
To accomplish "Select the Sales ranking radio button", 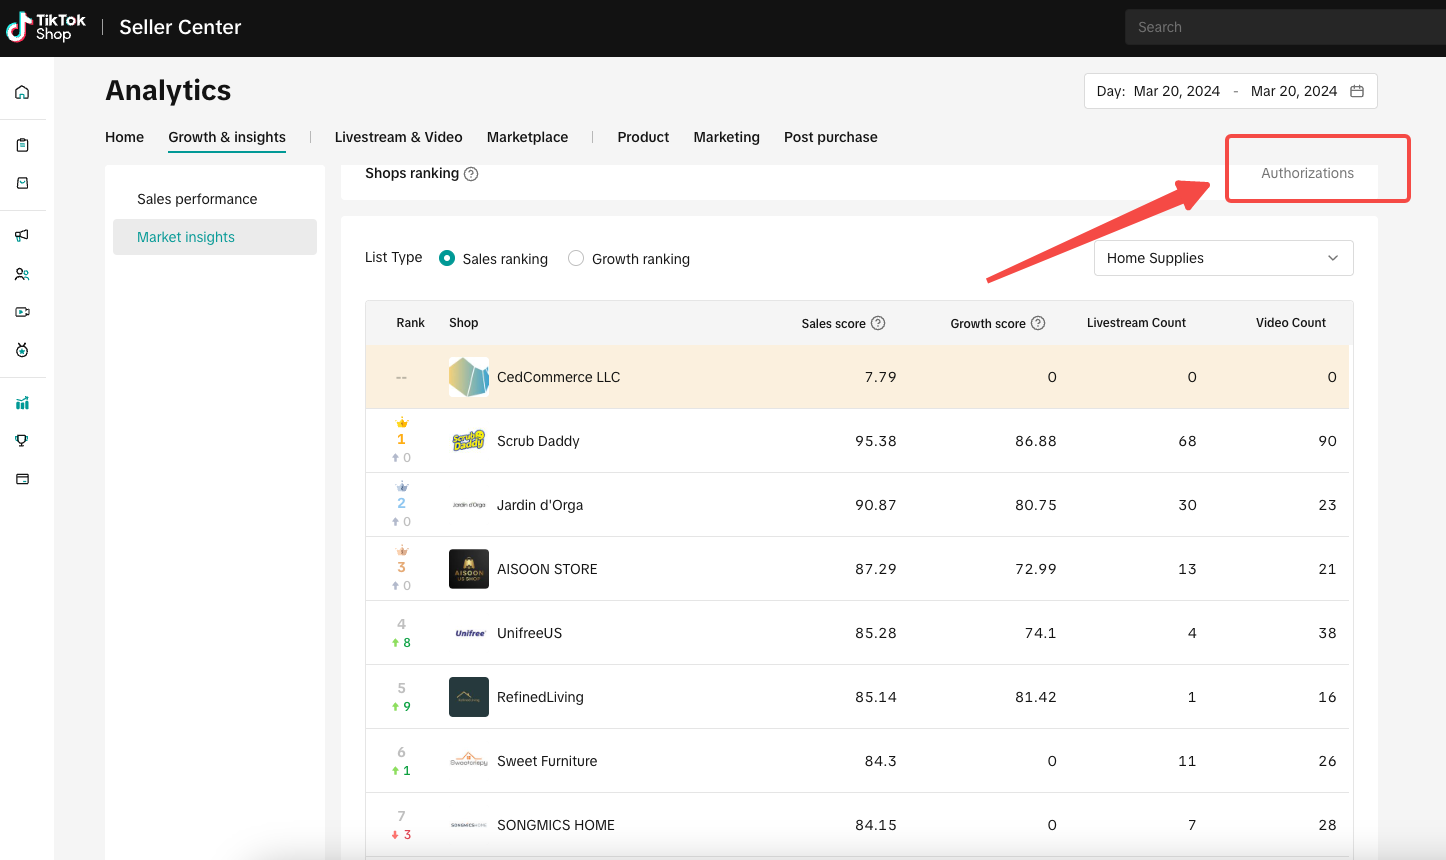I will (447, 258).
